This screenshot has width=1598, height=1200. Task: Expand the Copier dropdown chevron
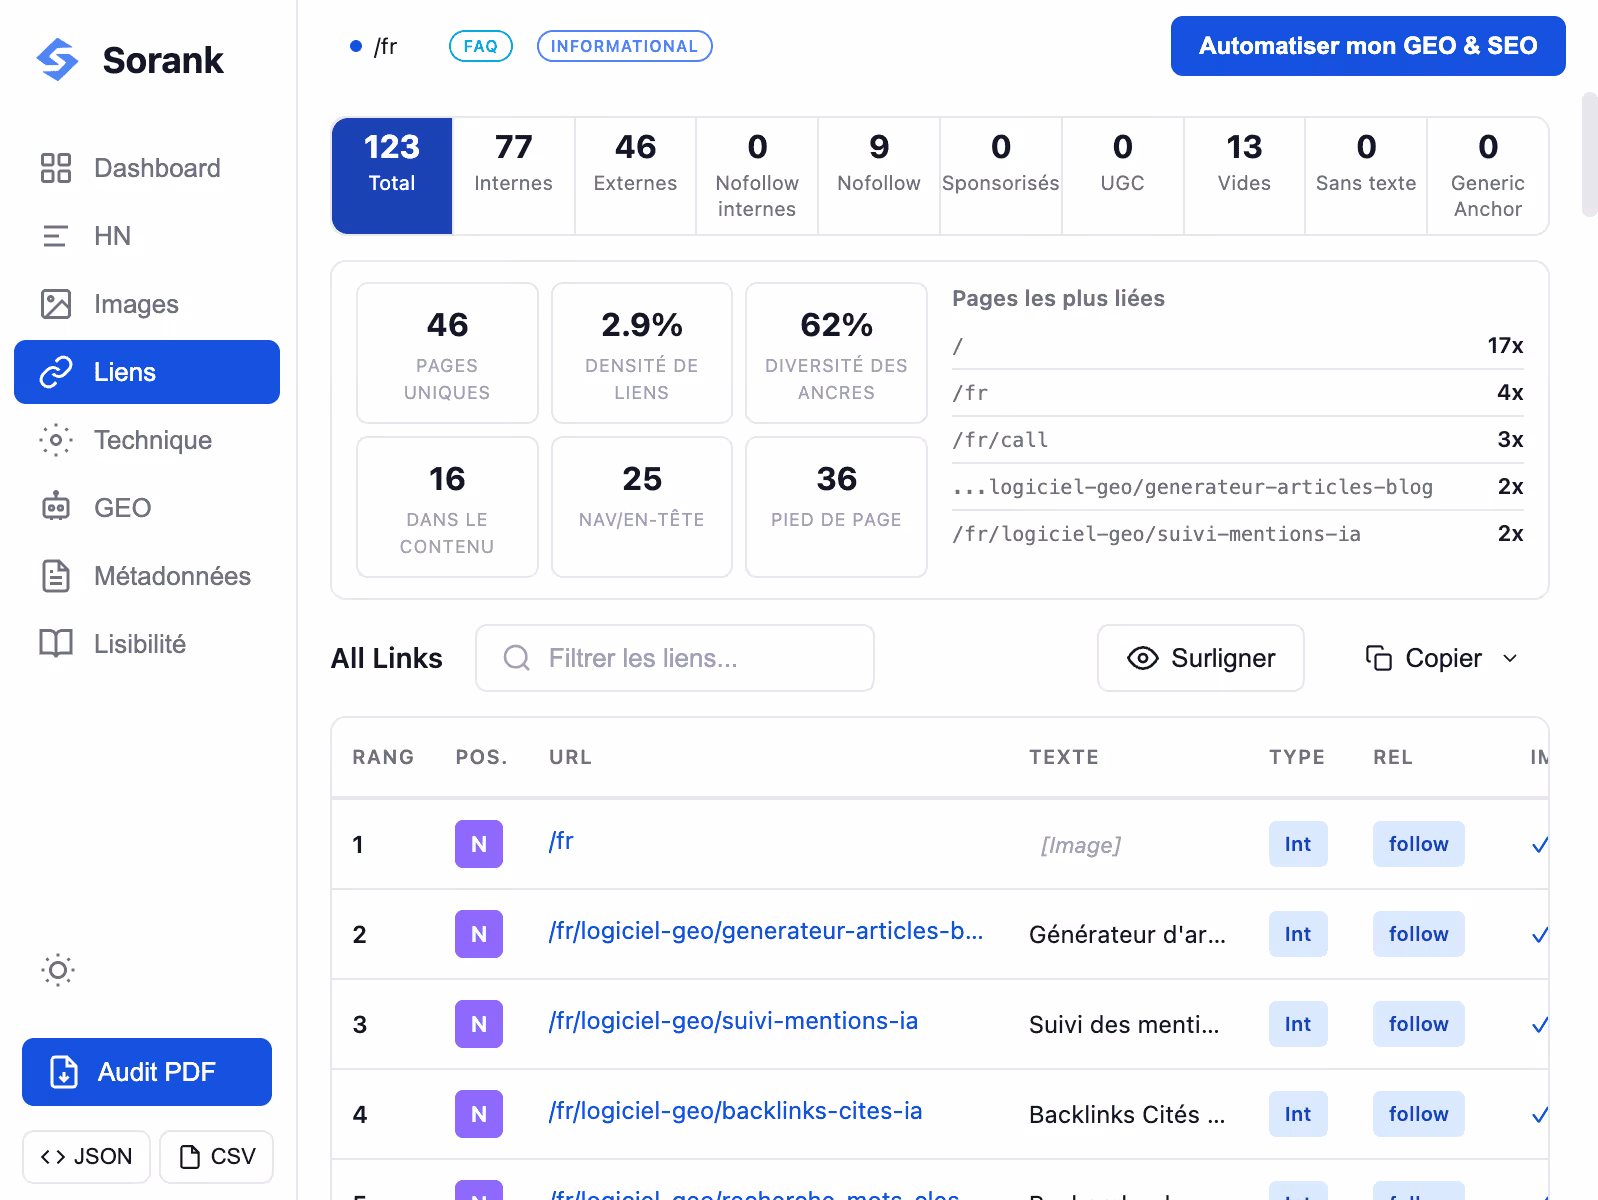(x=1510, y=658)
